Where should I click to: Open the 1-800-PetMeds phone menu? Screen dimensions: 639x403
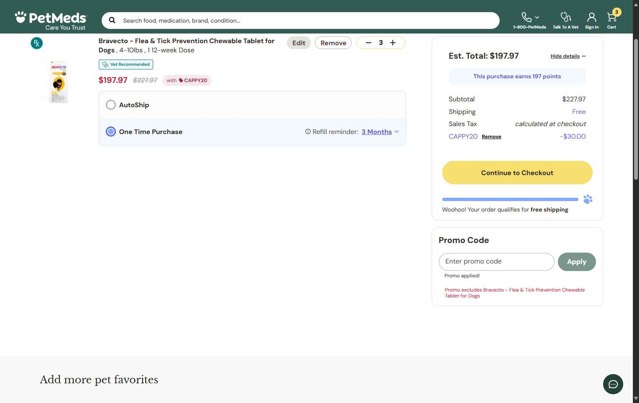(529, 20)
